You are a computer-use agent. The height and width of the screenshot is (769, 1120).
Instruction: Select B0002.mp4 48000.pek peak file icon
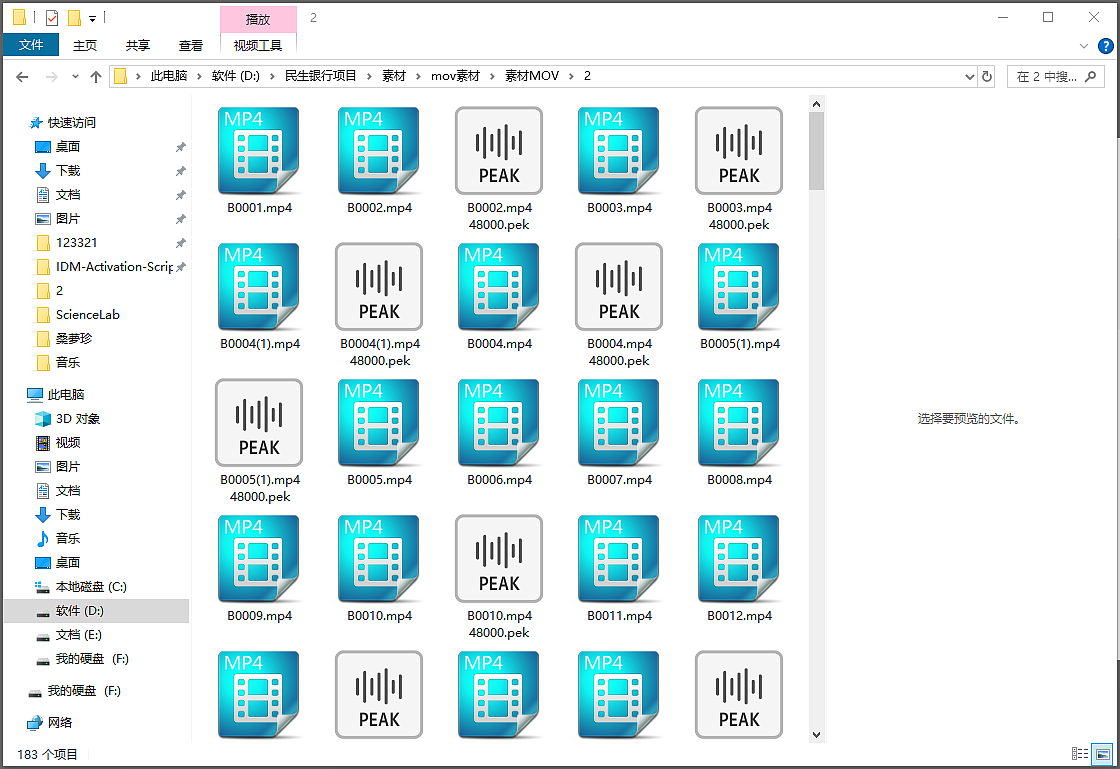pos(499,151)
